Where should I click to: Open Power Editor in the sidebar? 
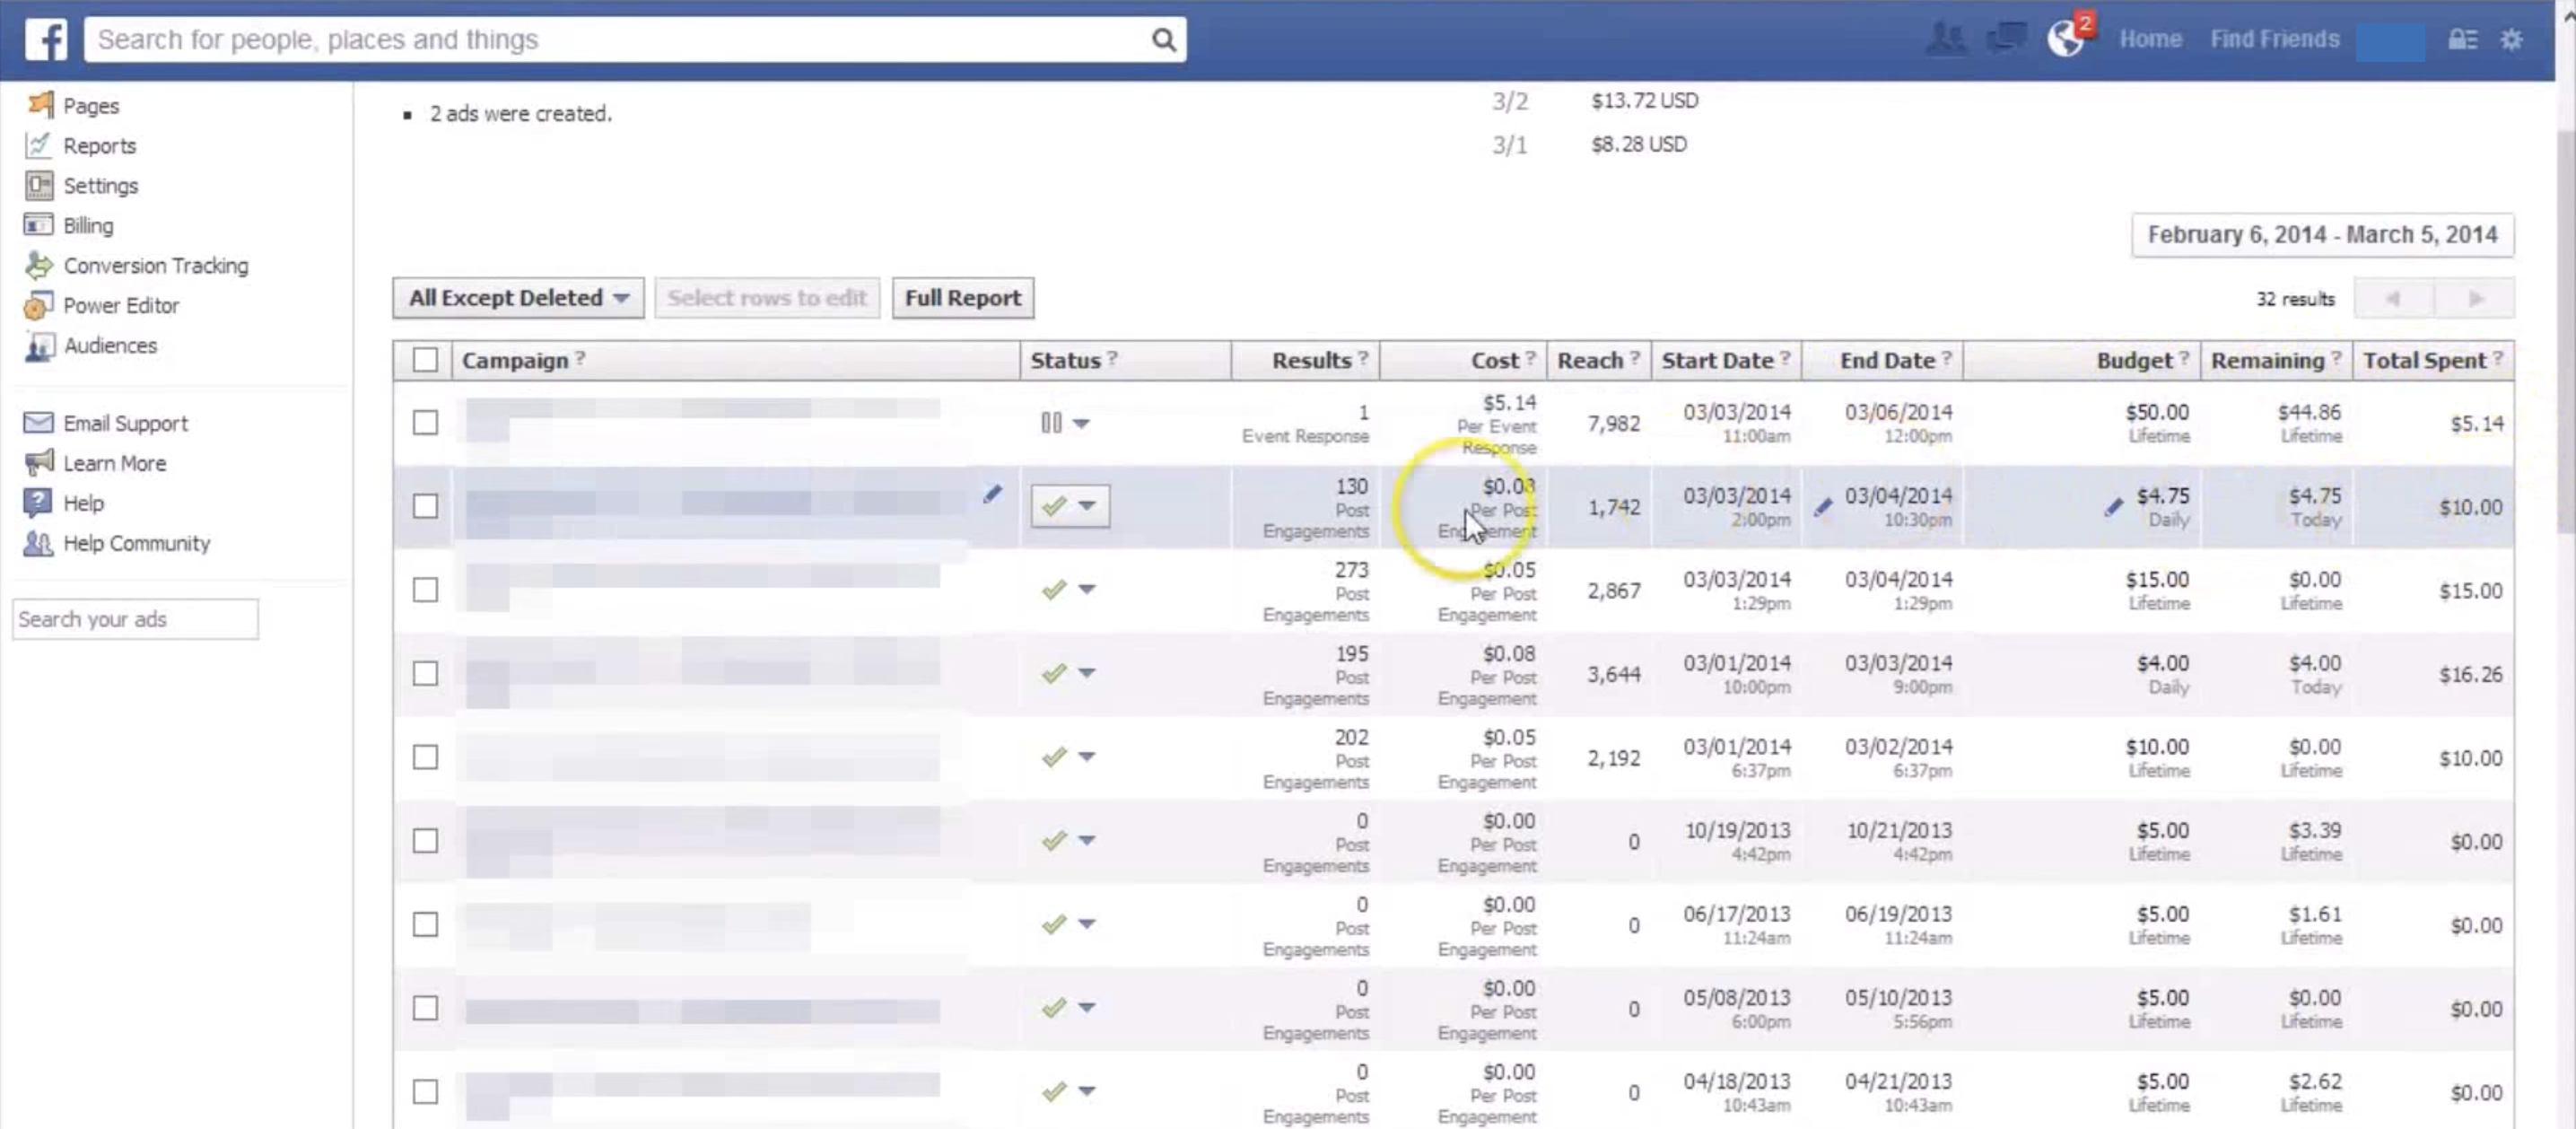[120, 305]
